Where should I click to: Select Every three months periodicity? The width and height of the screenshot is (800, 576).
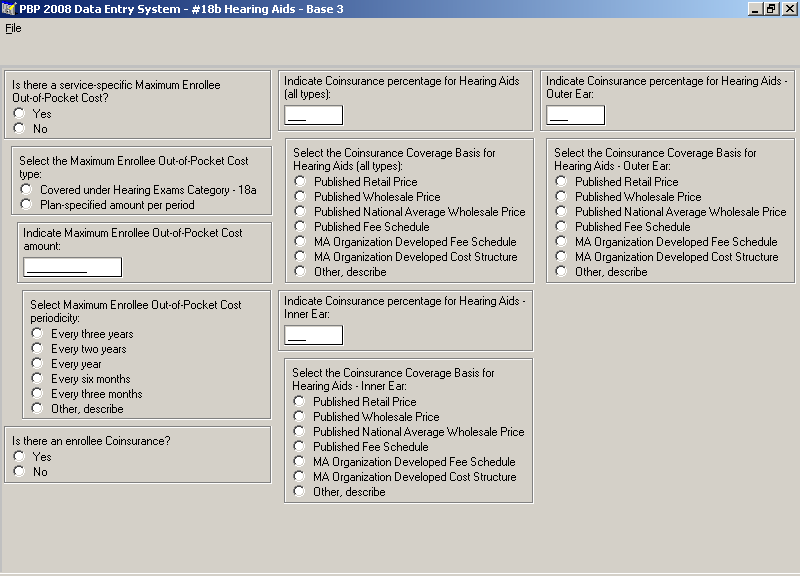tap(37, 393)
